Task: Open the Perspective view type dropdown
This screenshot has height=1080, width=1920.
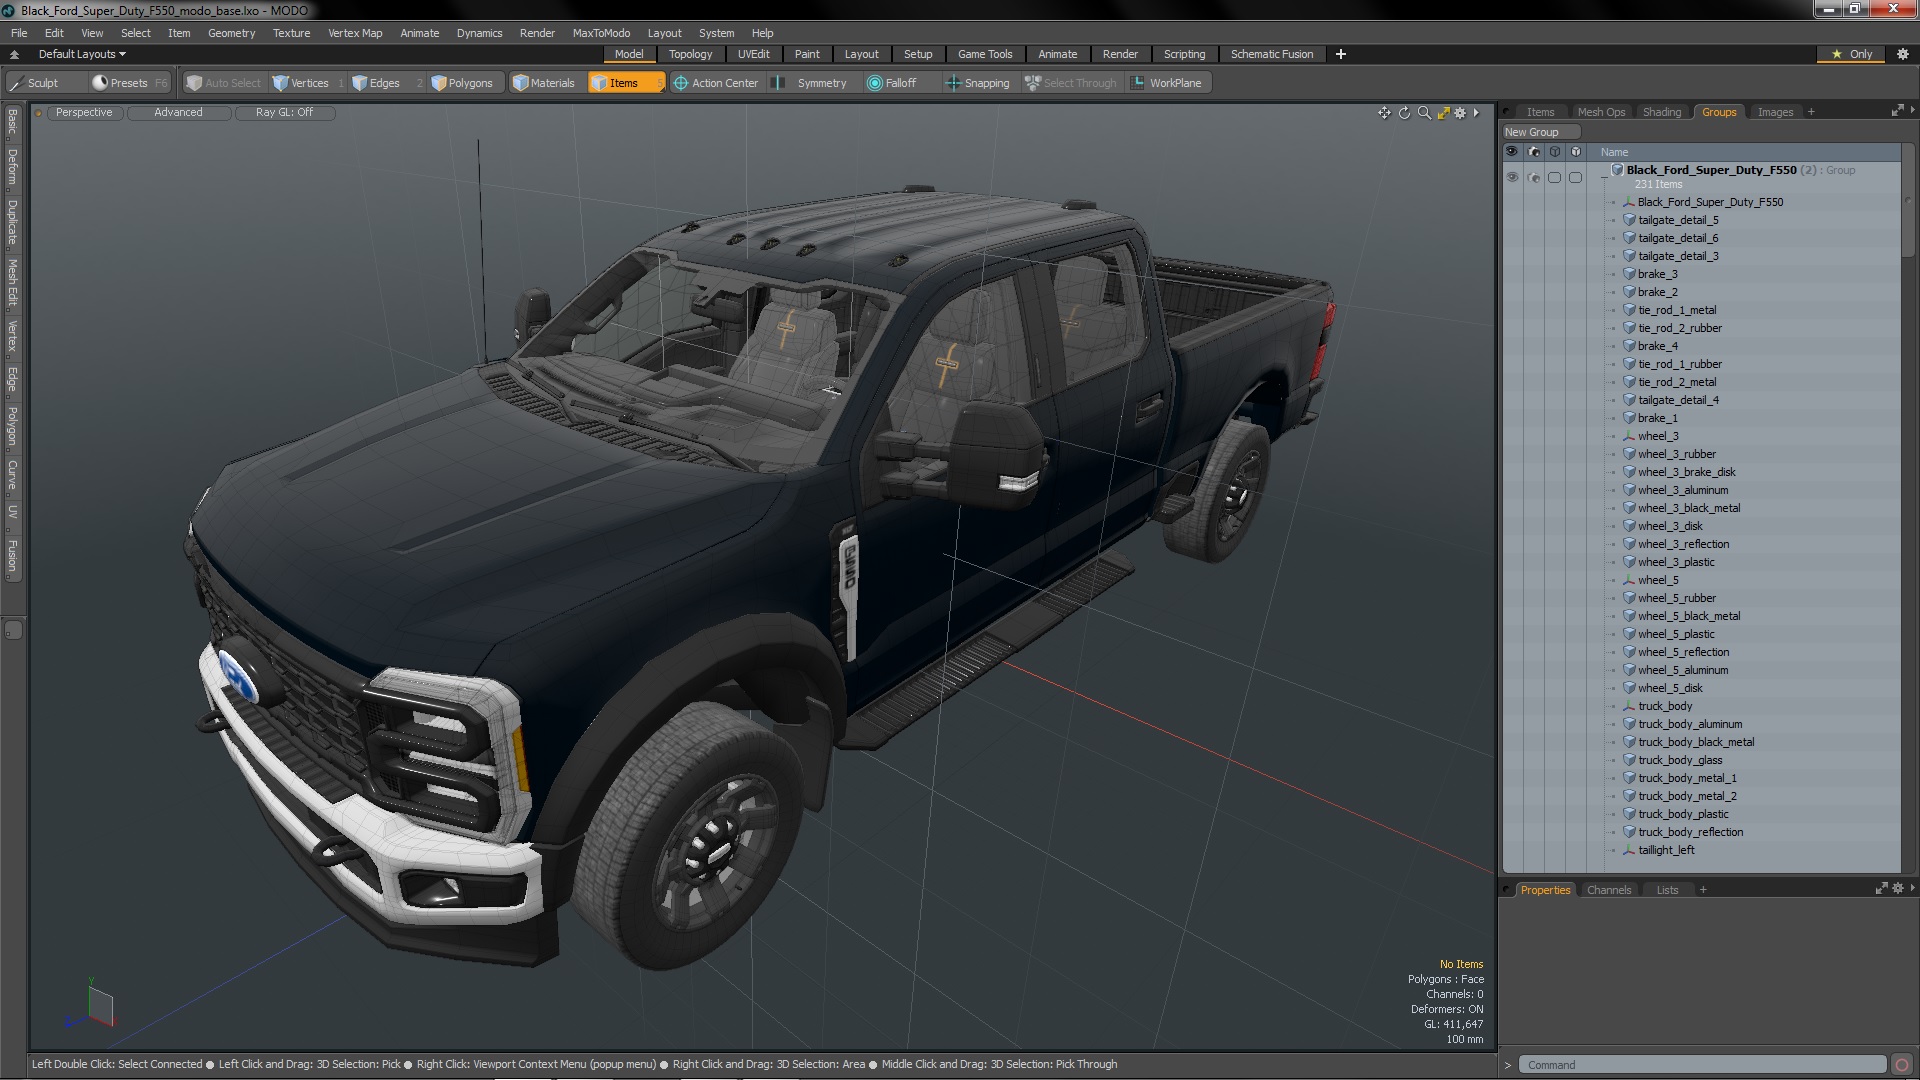Action: (84, 113)
